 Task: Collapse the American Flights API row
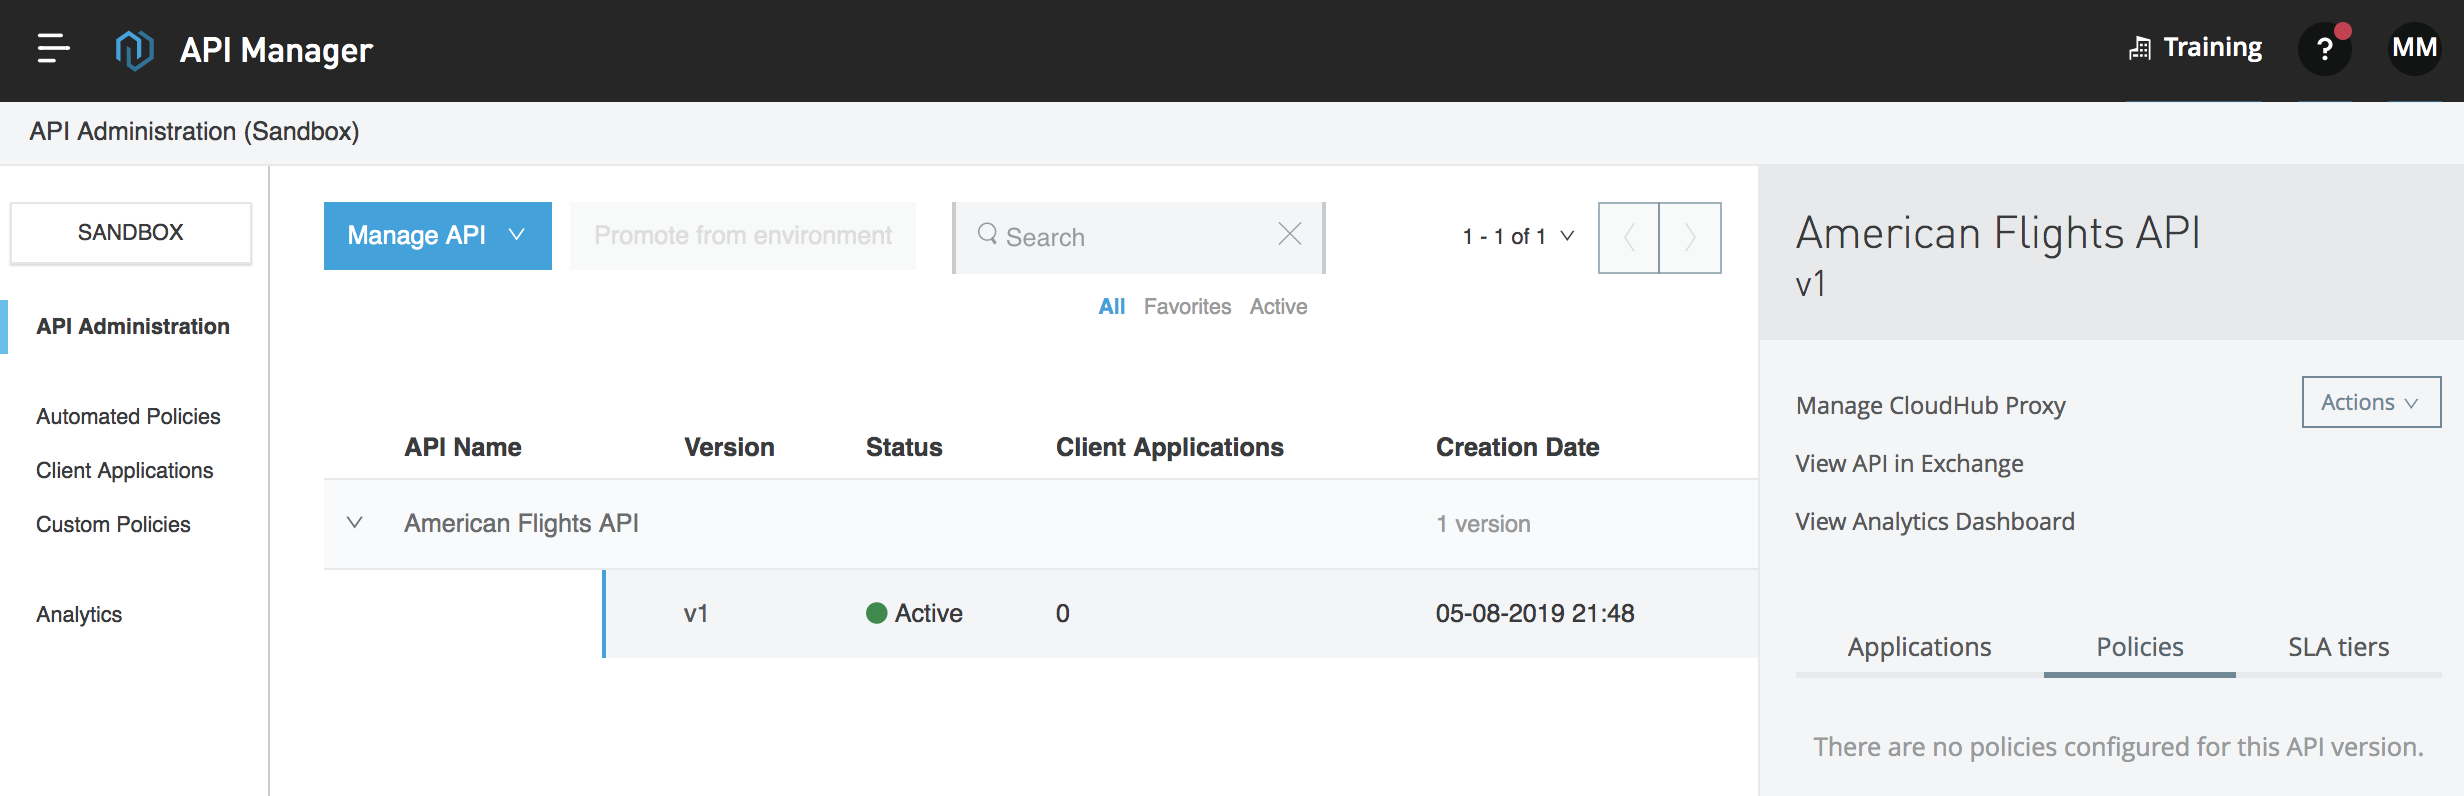(x=354, y=523)
